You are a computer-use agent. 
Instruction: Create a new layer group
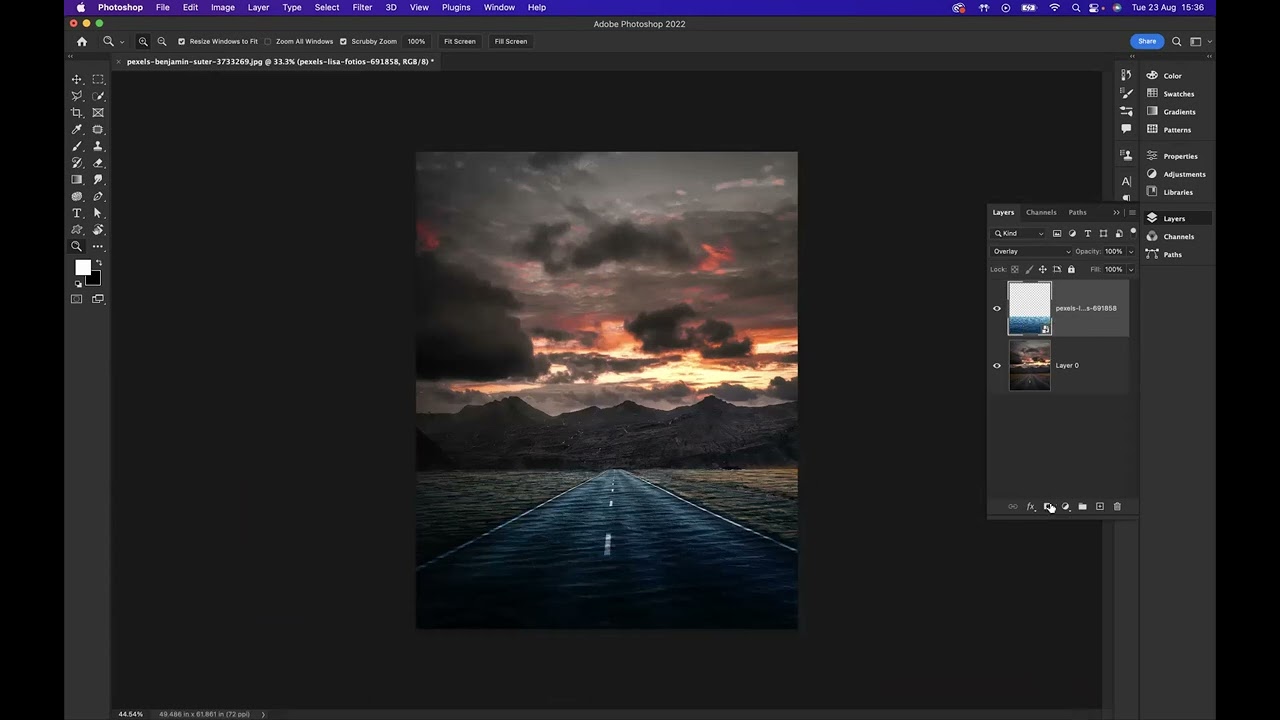click(x=1082, y=507)
